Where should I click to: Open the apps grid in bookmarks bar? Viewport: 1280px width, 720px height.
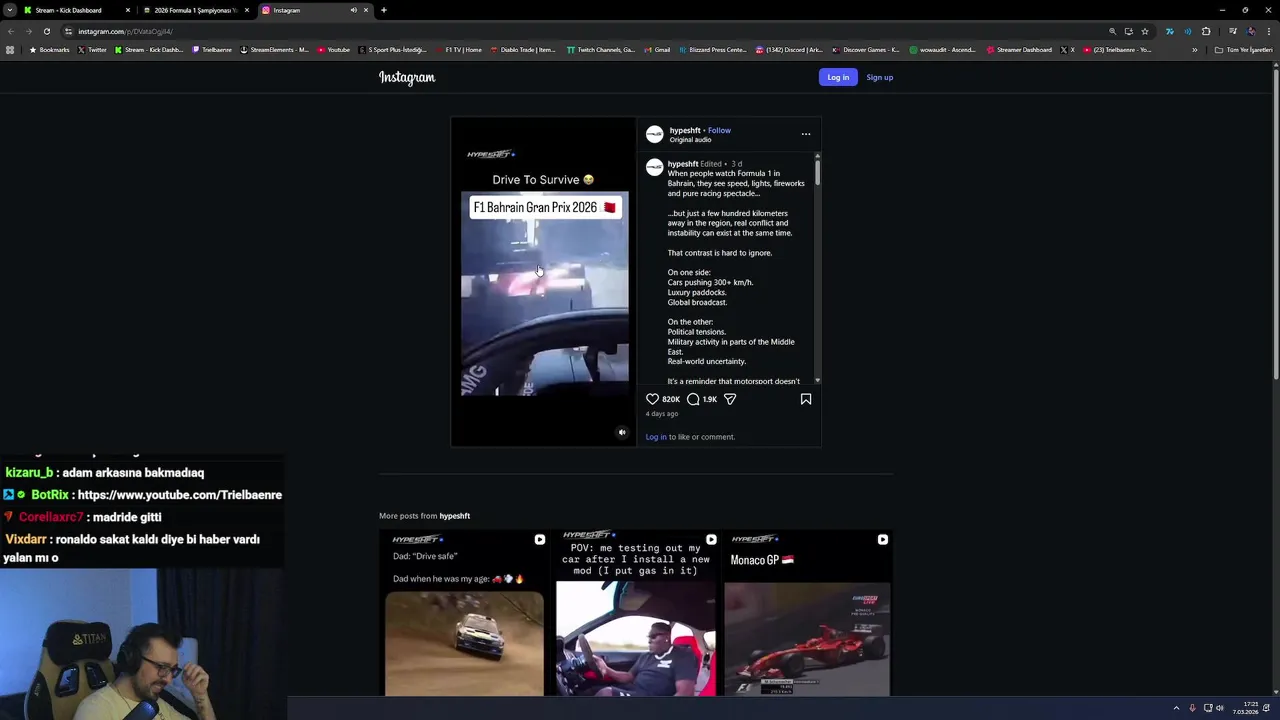(x=10, y=50)
